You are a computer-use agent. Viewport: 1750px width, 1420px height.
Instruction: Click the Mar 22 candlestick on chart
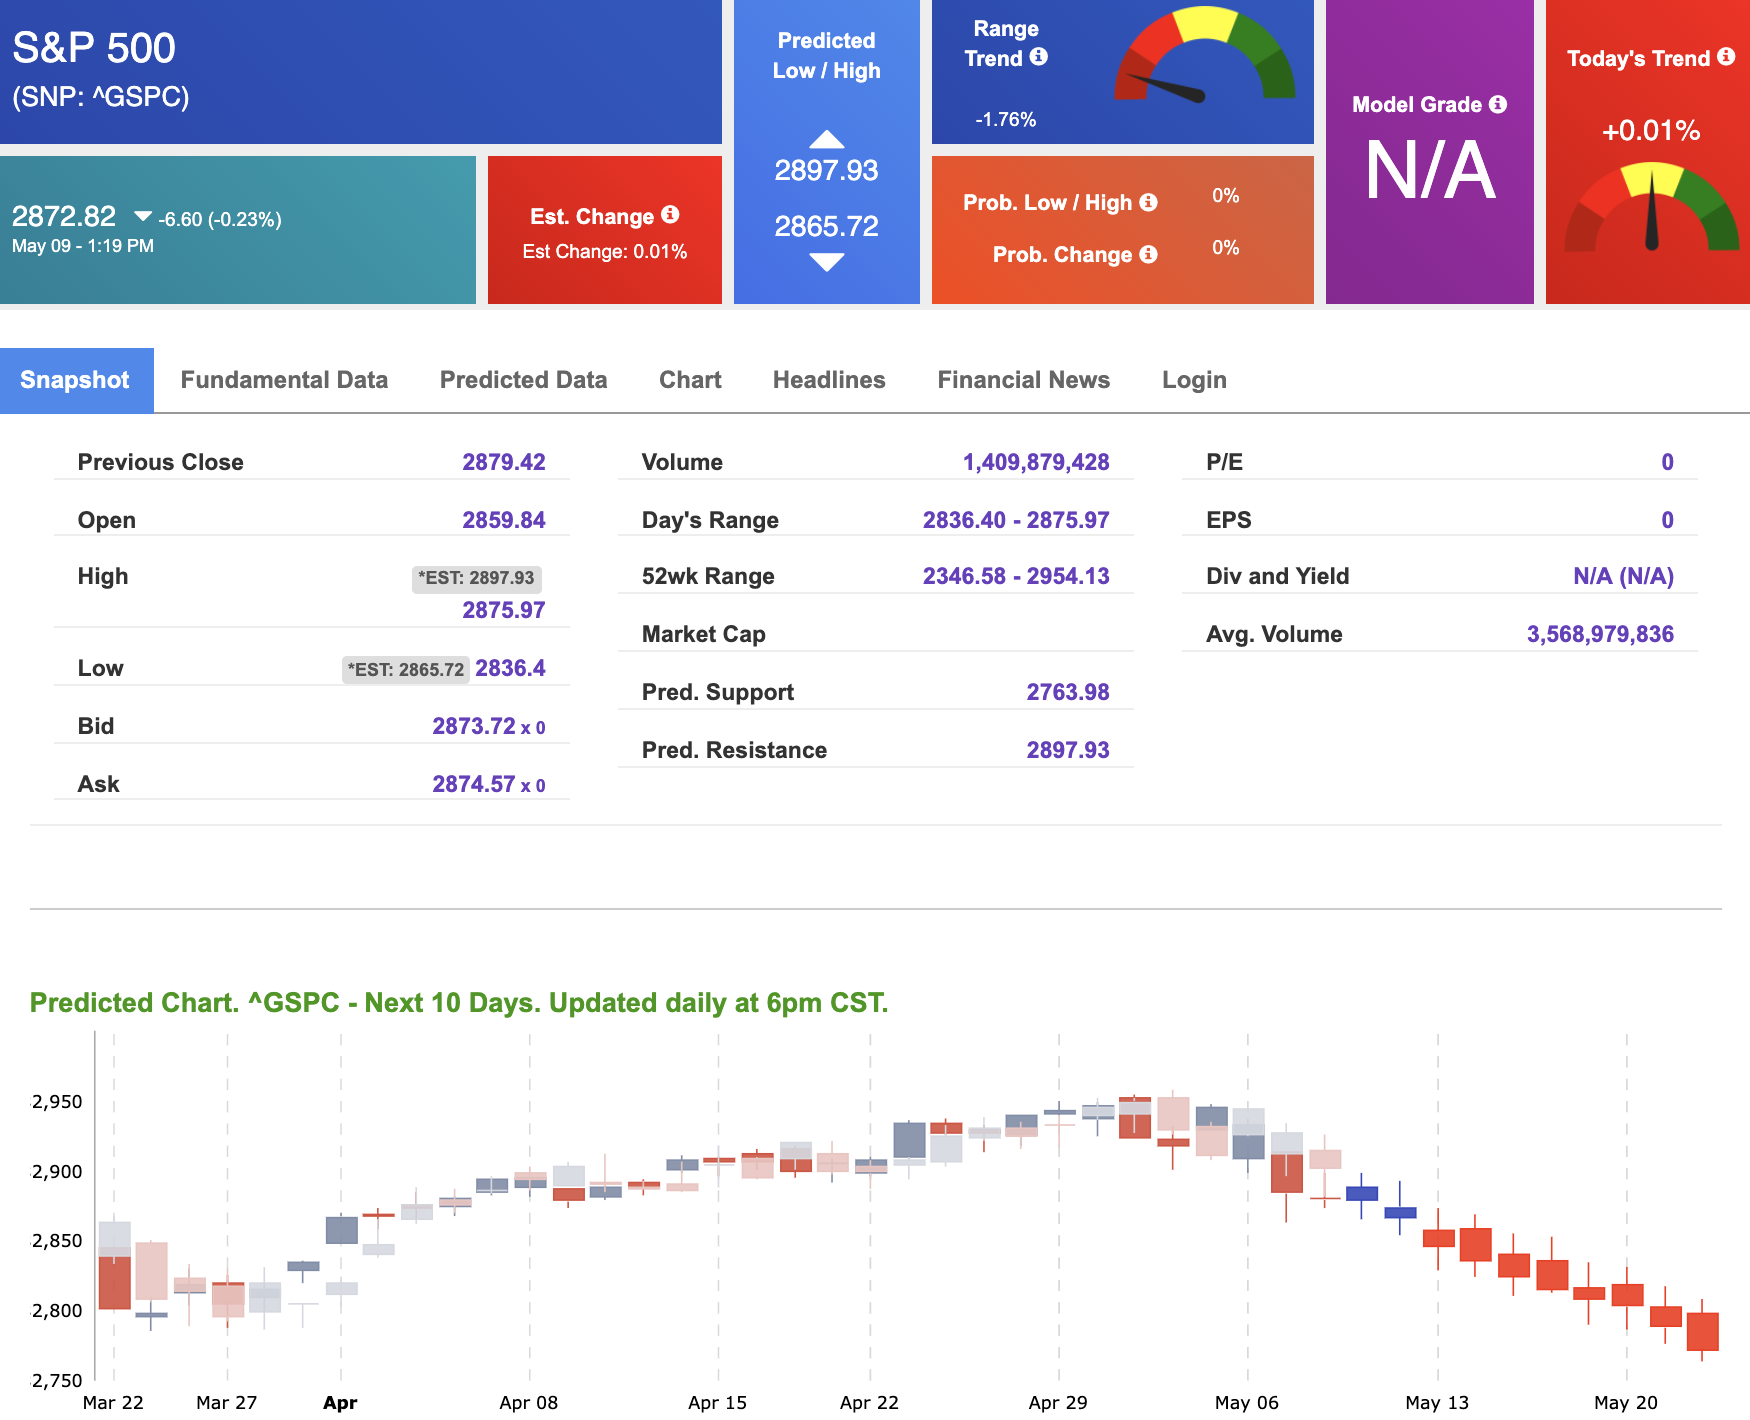click(115, 1266)
